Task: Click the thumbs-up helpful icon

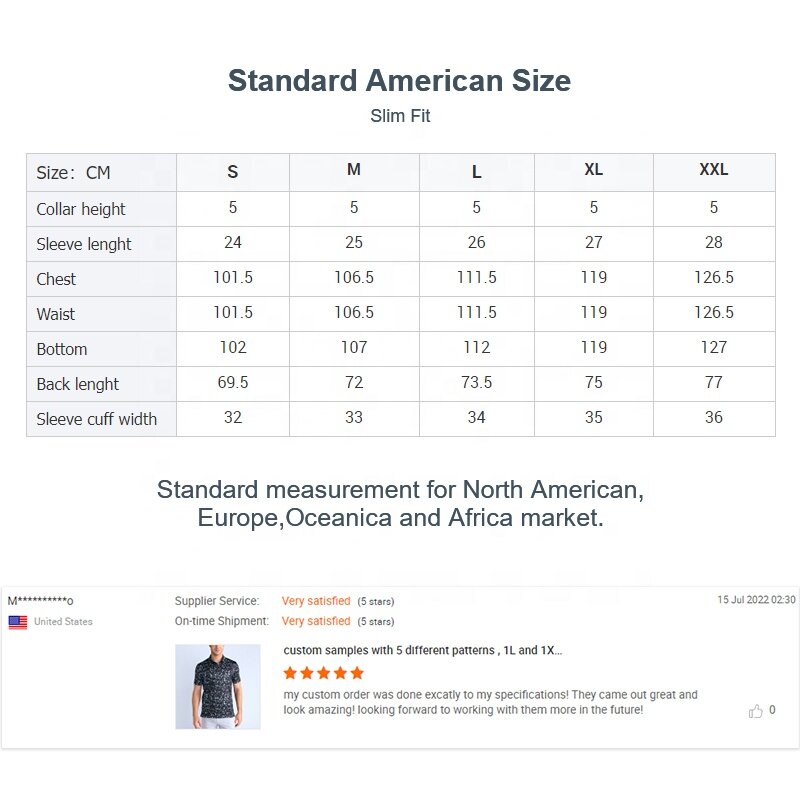Action: pos(755,711)
